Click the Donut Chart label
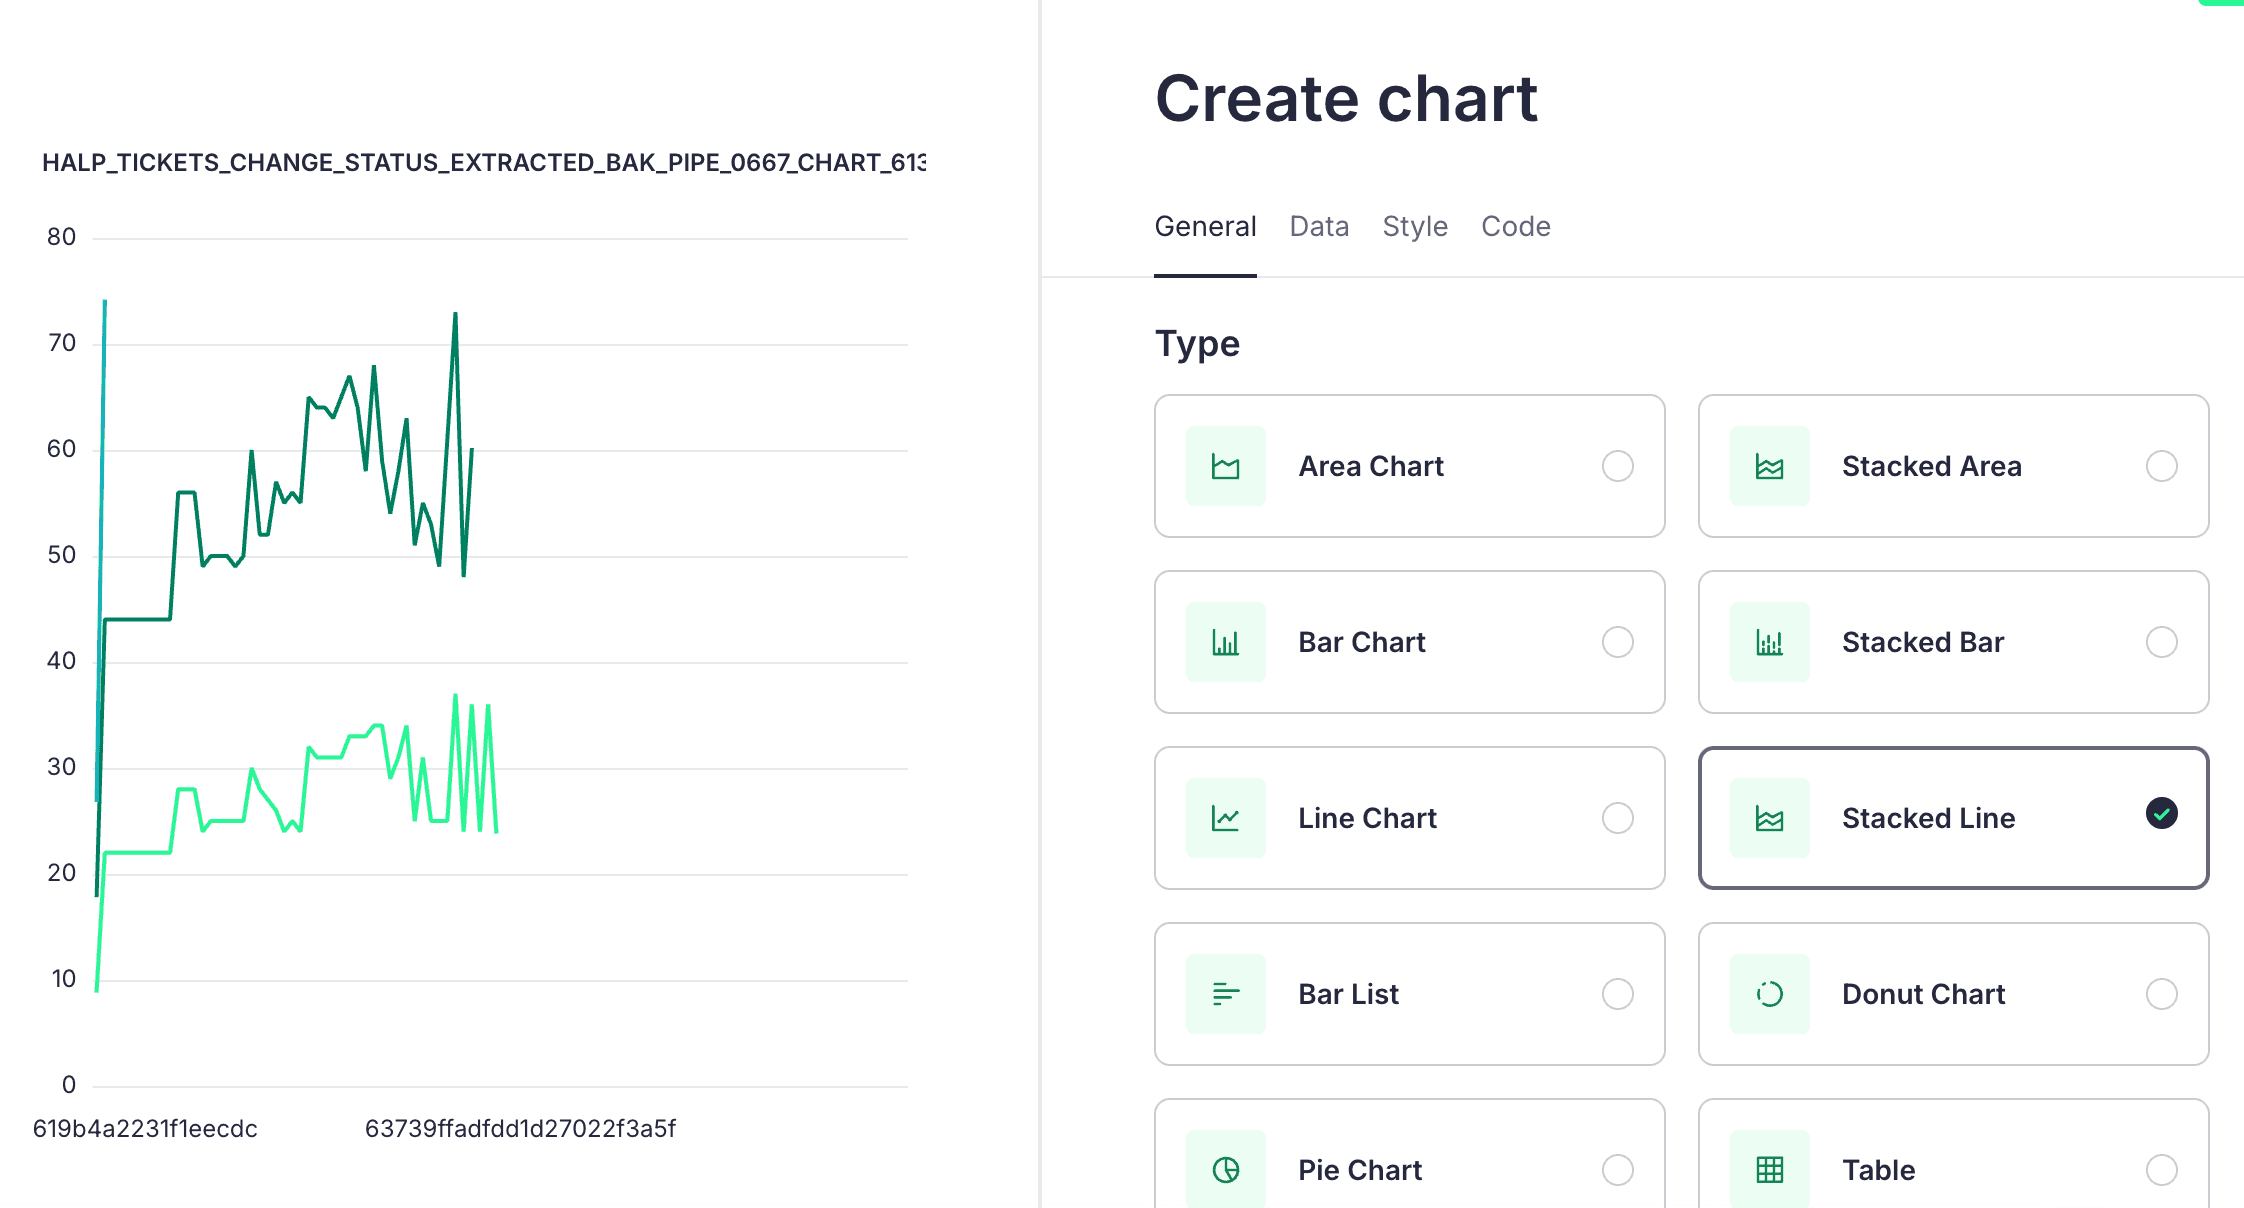The image size is (2244, 1208). pos(1923,994)
